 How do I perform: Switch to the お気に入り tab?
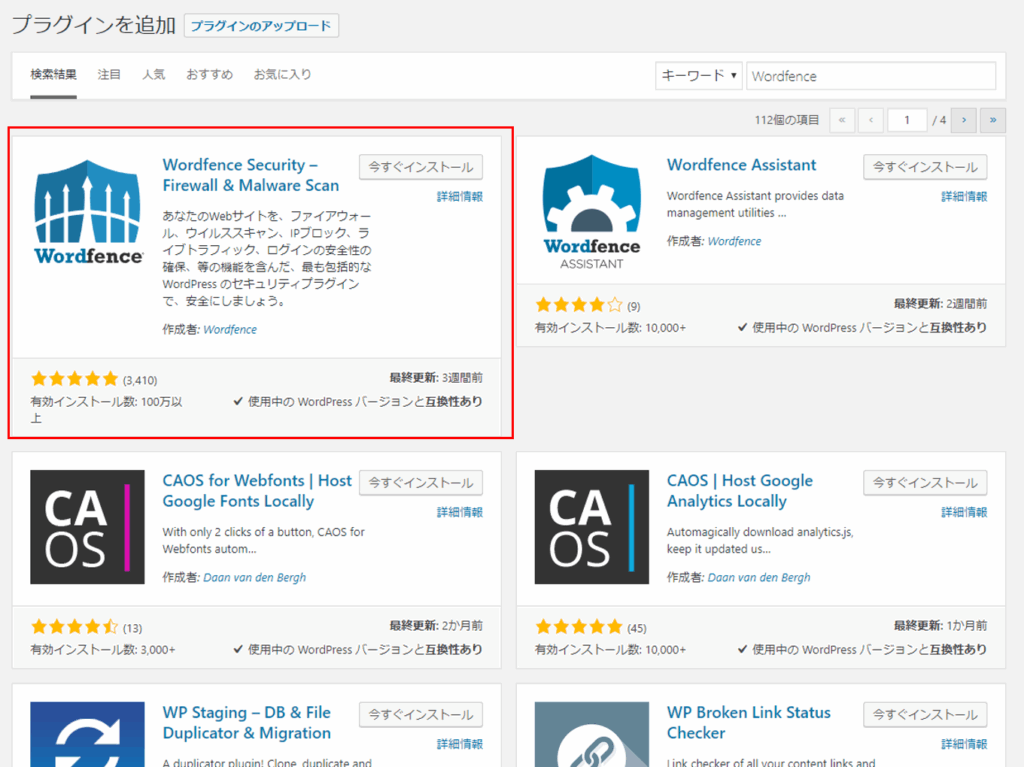coord(283,74)
